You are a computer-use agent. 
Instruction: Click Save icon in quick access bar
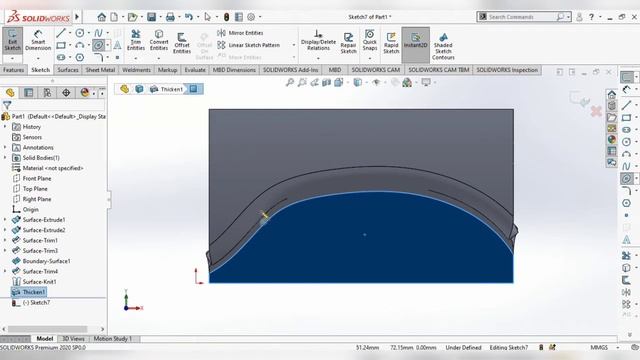[x=151, y=17]
